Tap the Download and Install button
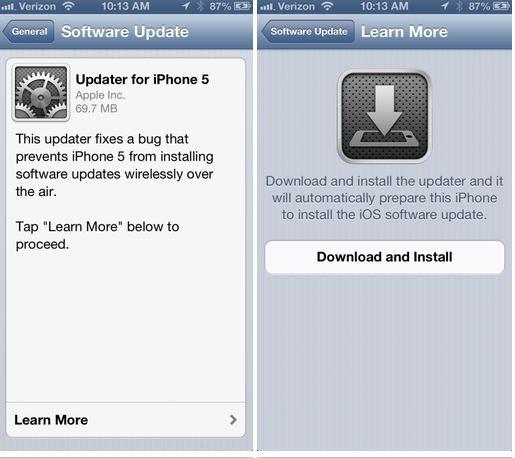 384,257
